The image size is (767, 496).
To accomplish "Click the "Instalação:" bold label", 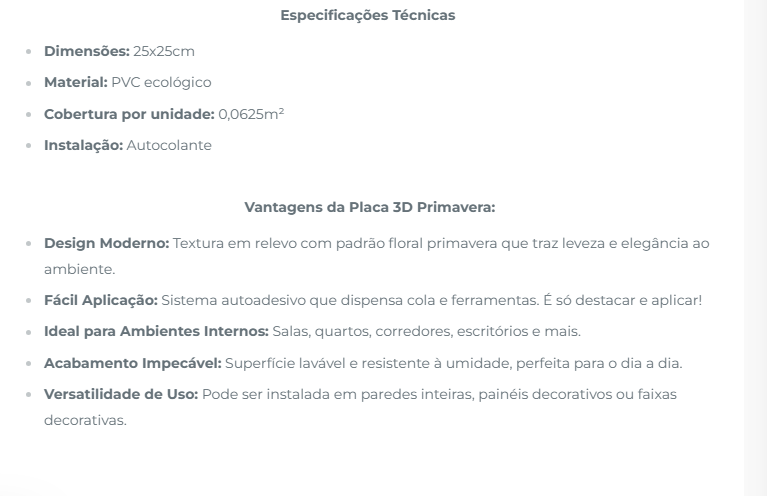I will (83, 146).
